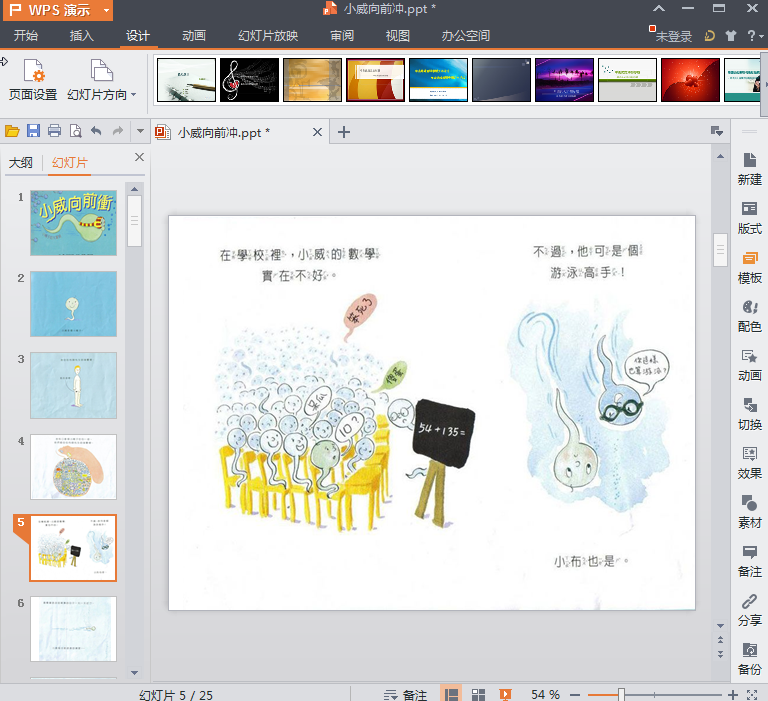
Task: Switch to the 动画 ribbon tab
Action: 194,35
